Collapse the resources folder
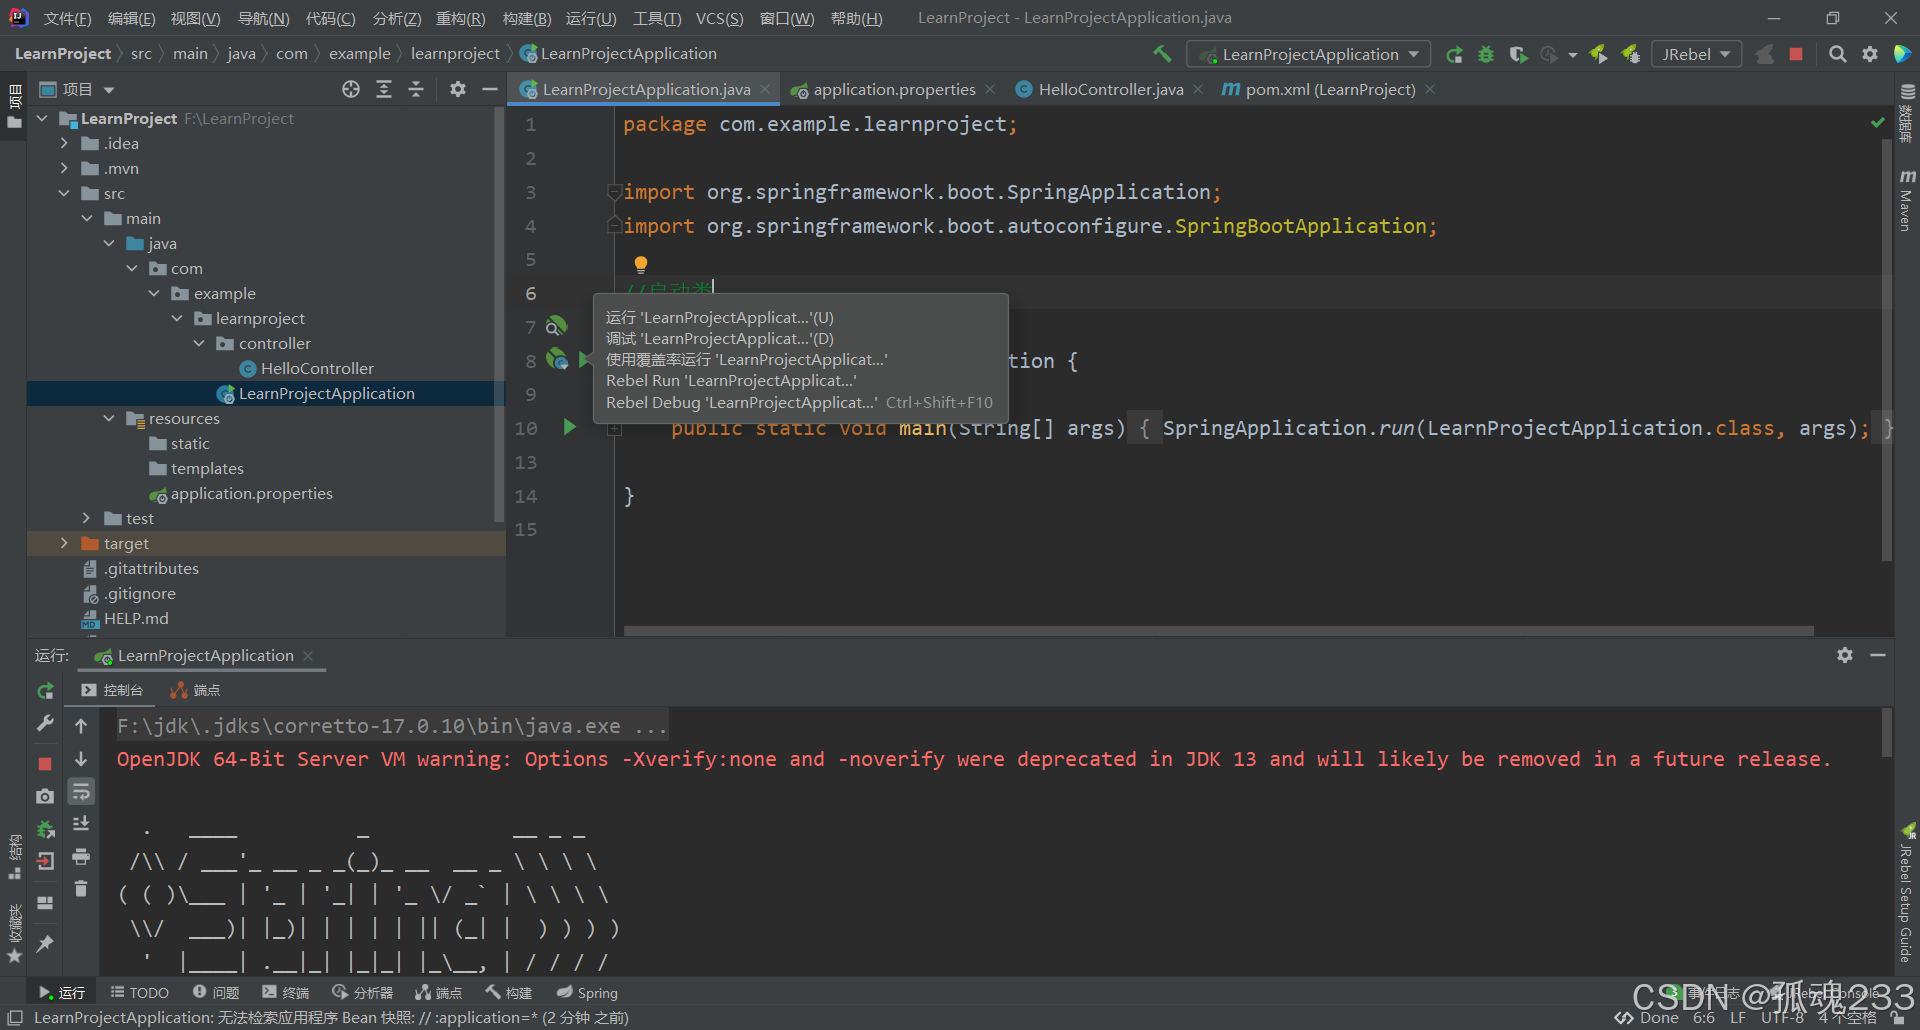Image resolution: width=1920 pixels, height=1030 pixels. [x=109, y=419]
